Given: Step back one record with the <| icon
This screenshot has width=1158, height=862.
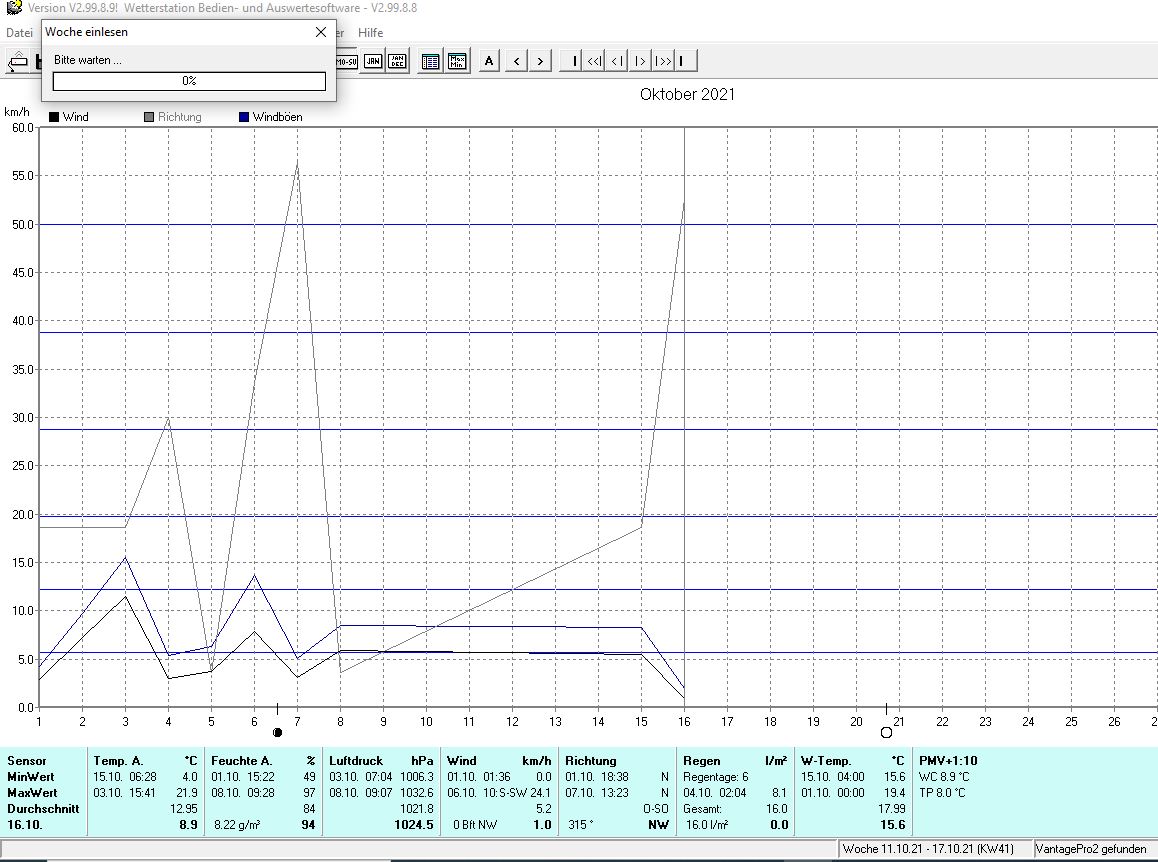Looking at the screenshot, I should point(618,60).
